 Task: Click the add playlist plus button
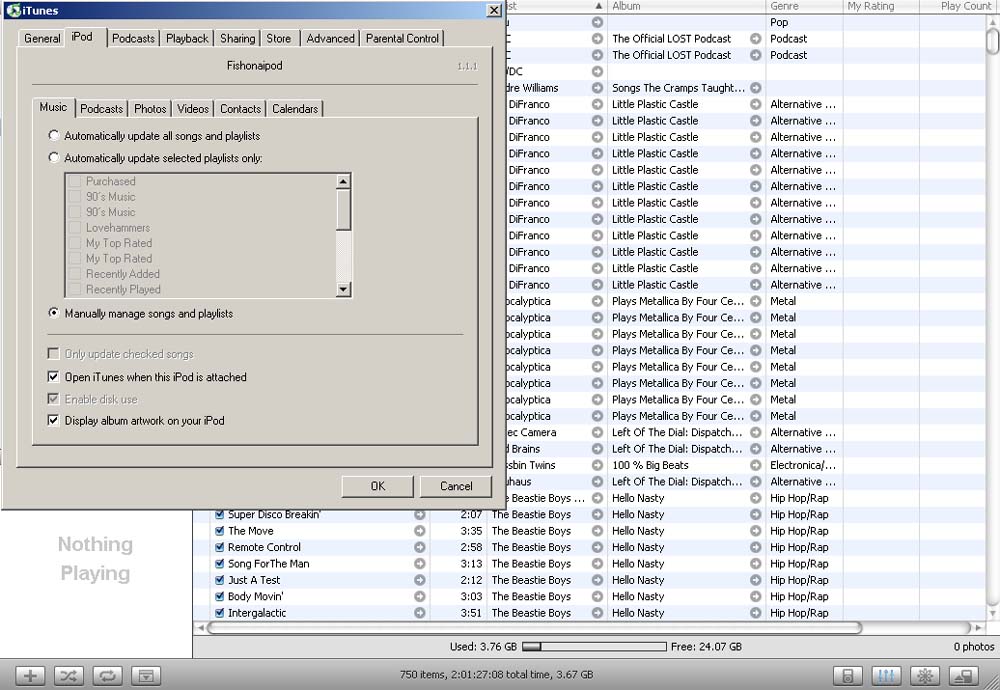tap(30, 676)
